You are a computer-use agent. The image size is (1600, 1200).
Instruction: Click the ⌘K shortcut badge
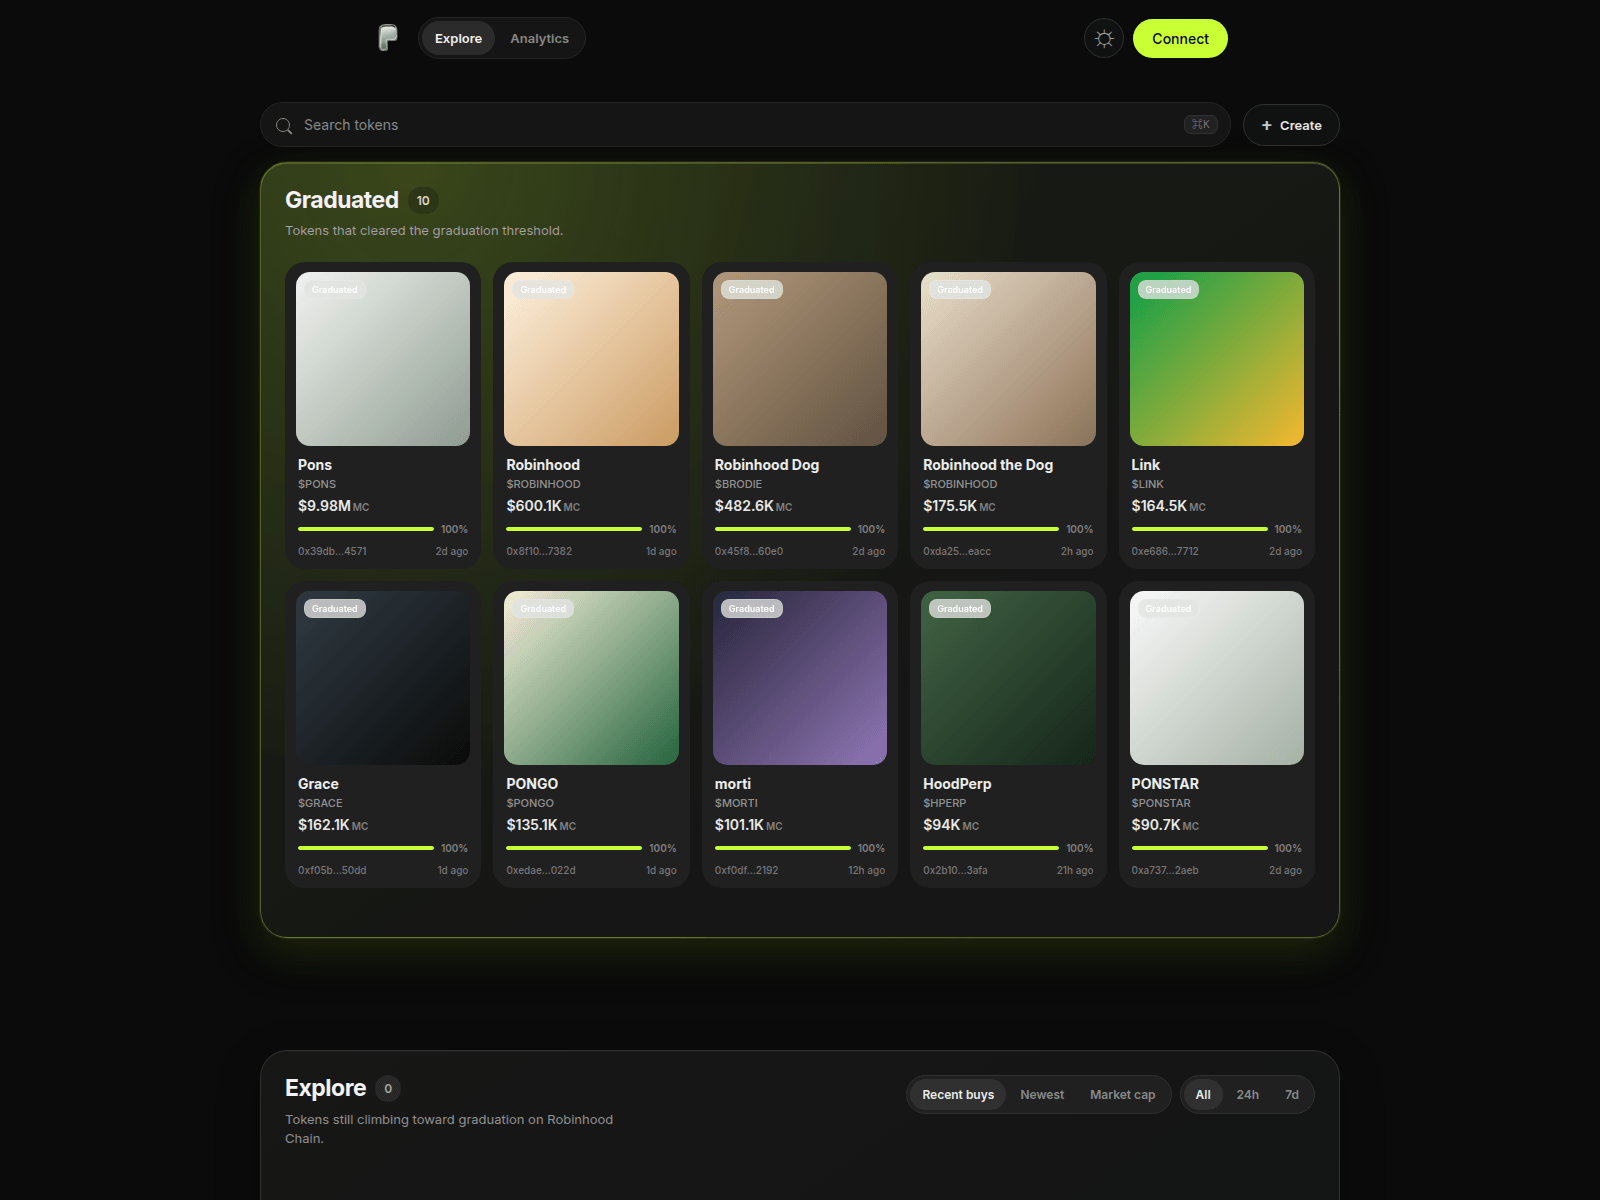[1200, 125]
